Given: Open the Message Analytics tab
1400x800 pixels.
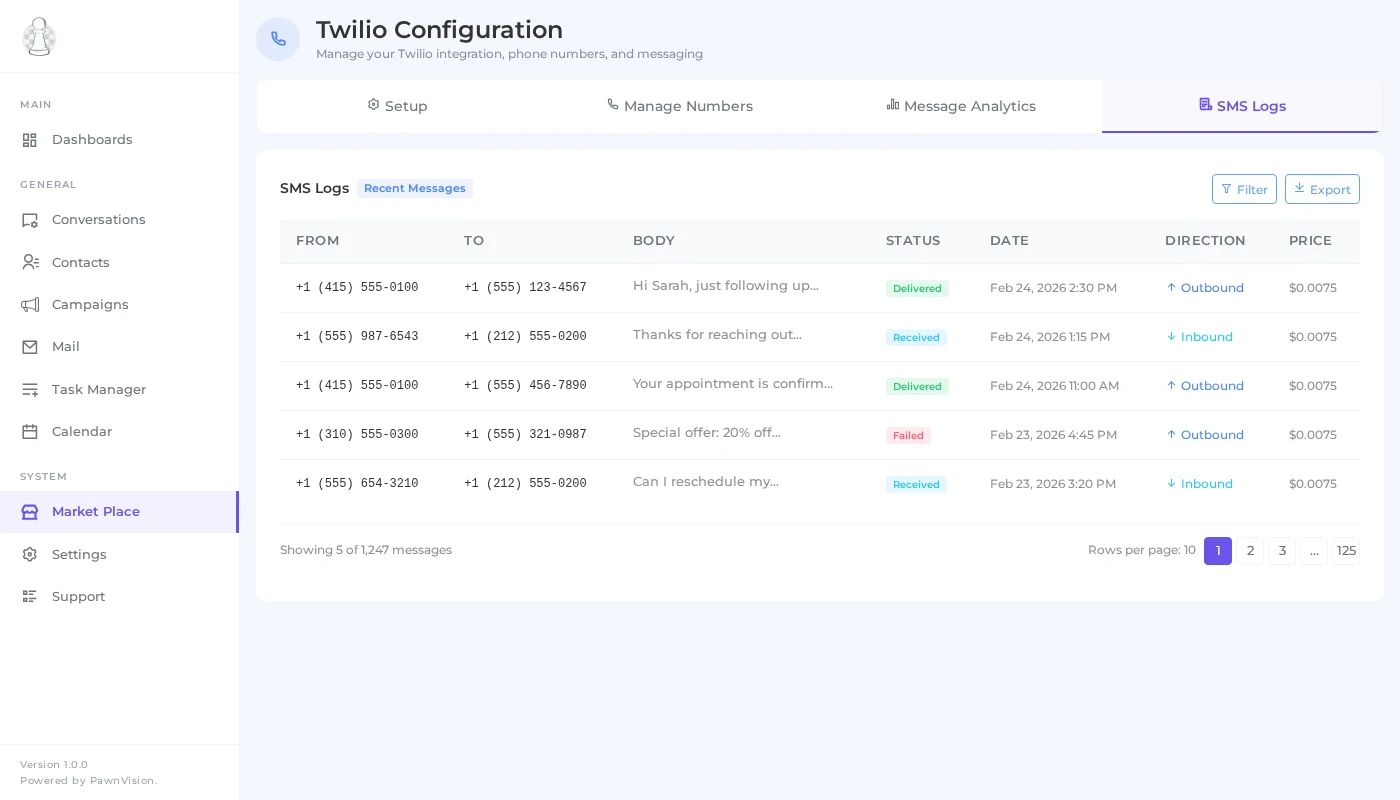Looking at the screenshot, I should point(960,106).
